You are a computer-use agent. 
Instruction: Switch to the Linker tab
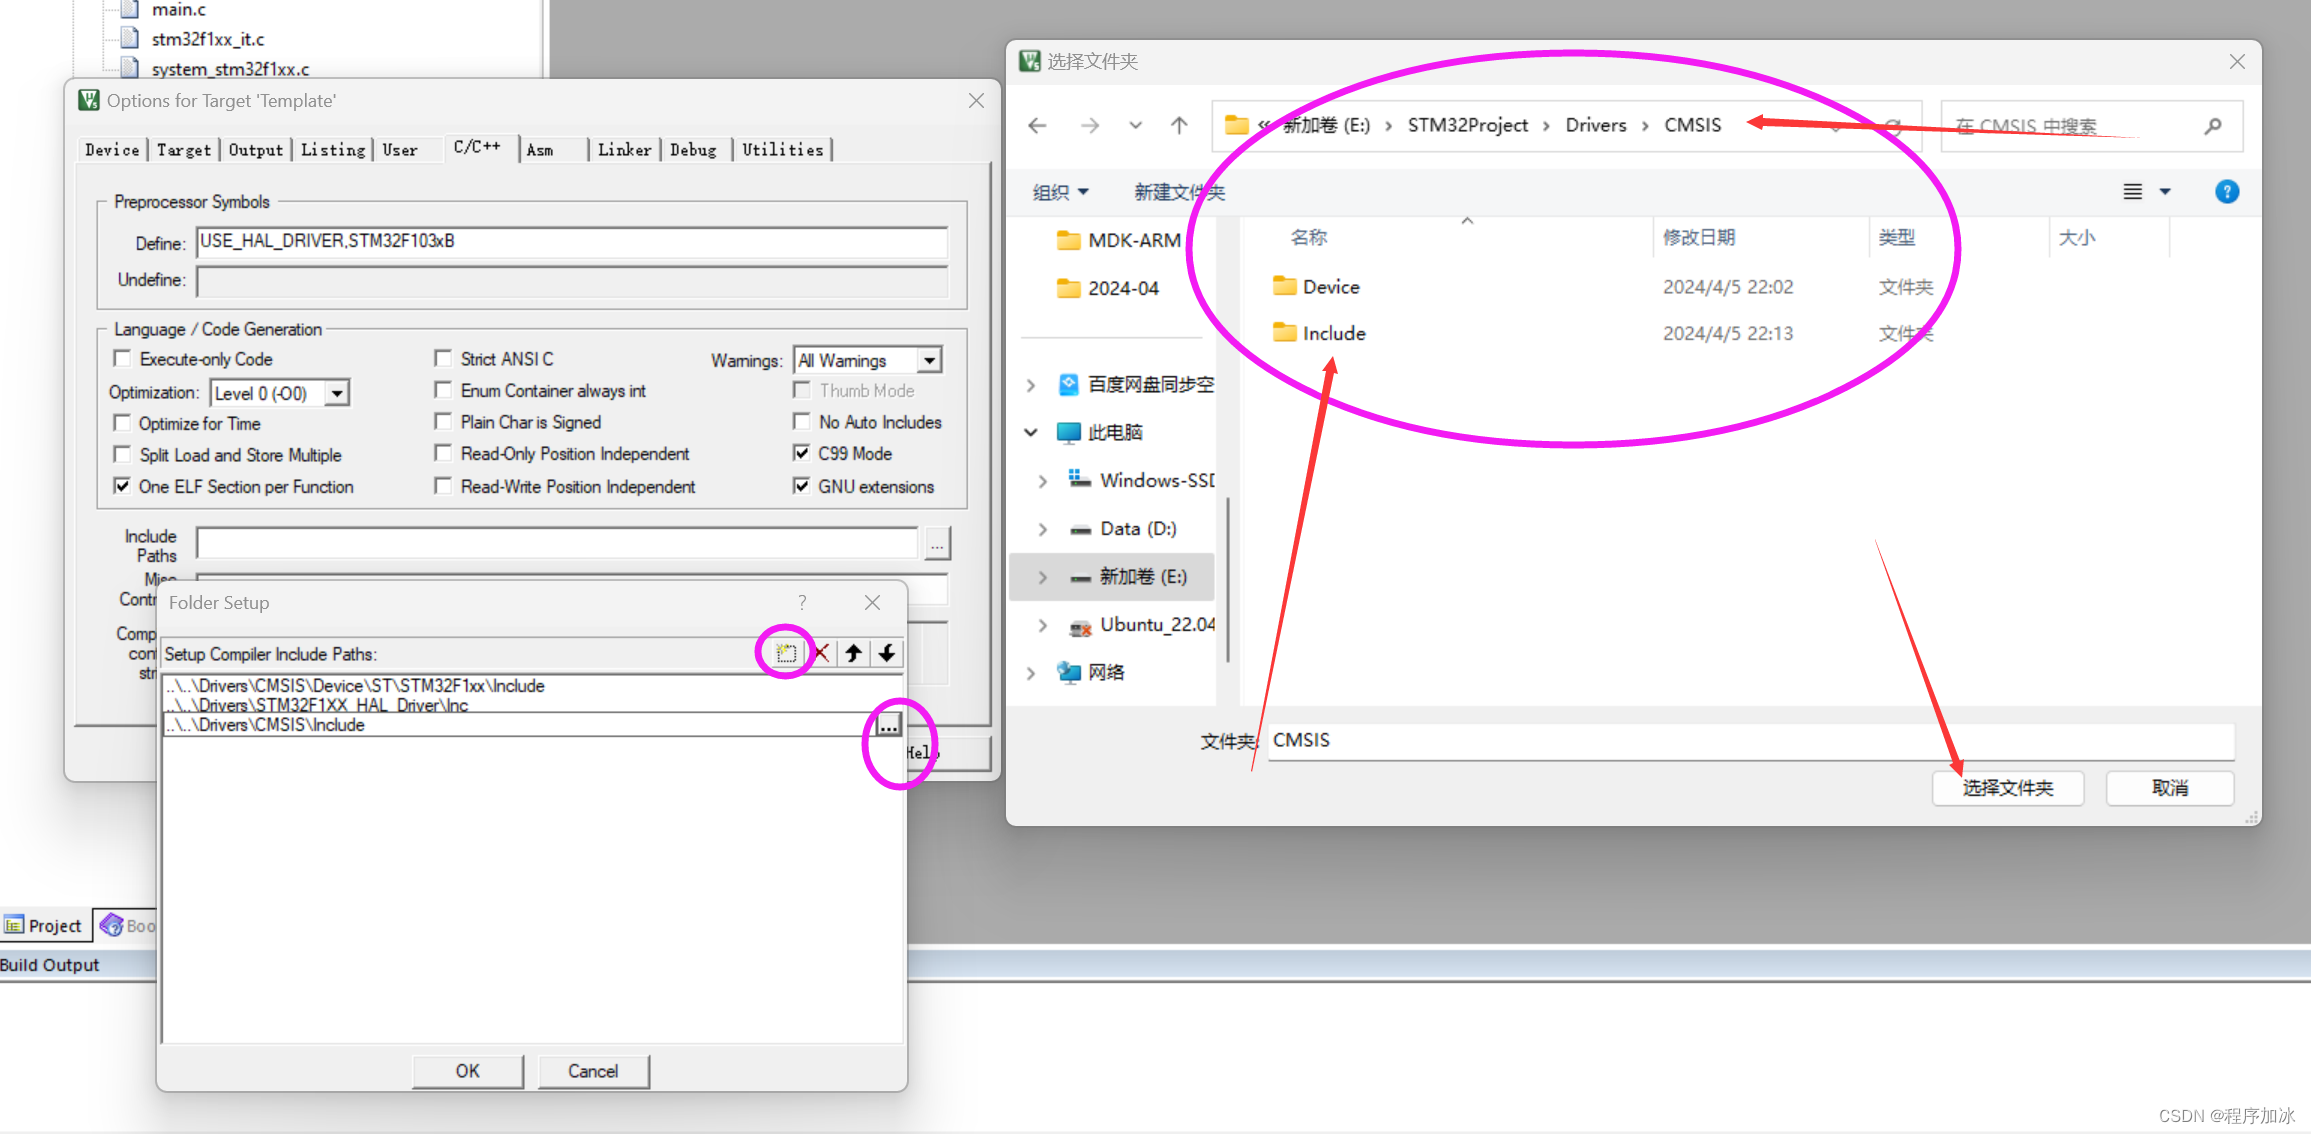pyautogui.click(x=624, y=149)
